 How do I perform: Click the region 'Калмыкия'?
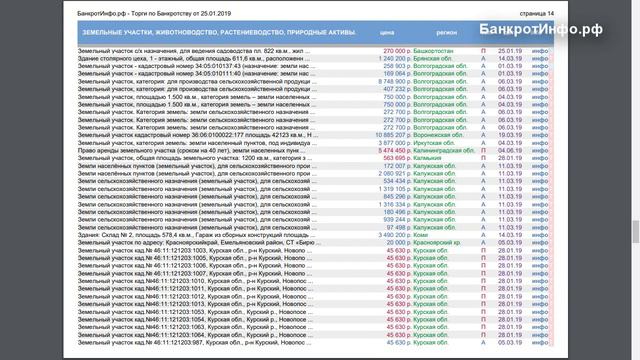pos(427,158)
